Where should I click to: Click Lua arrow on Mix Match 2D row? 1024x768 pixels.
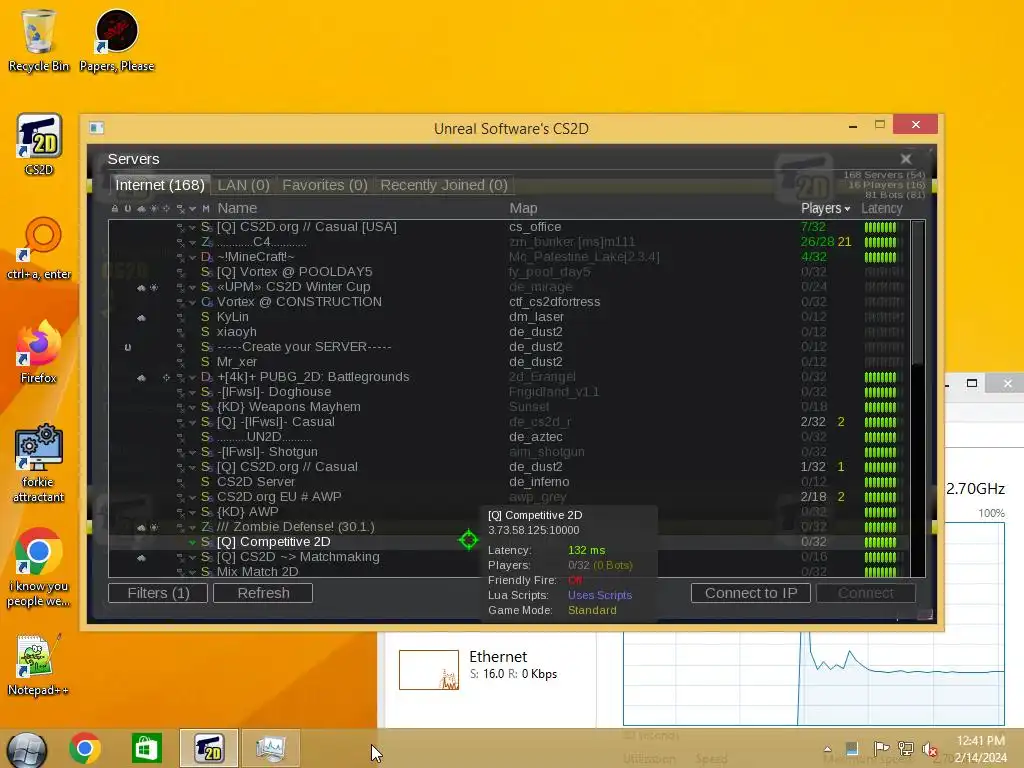192,573
